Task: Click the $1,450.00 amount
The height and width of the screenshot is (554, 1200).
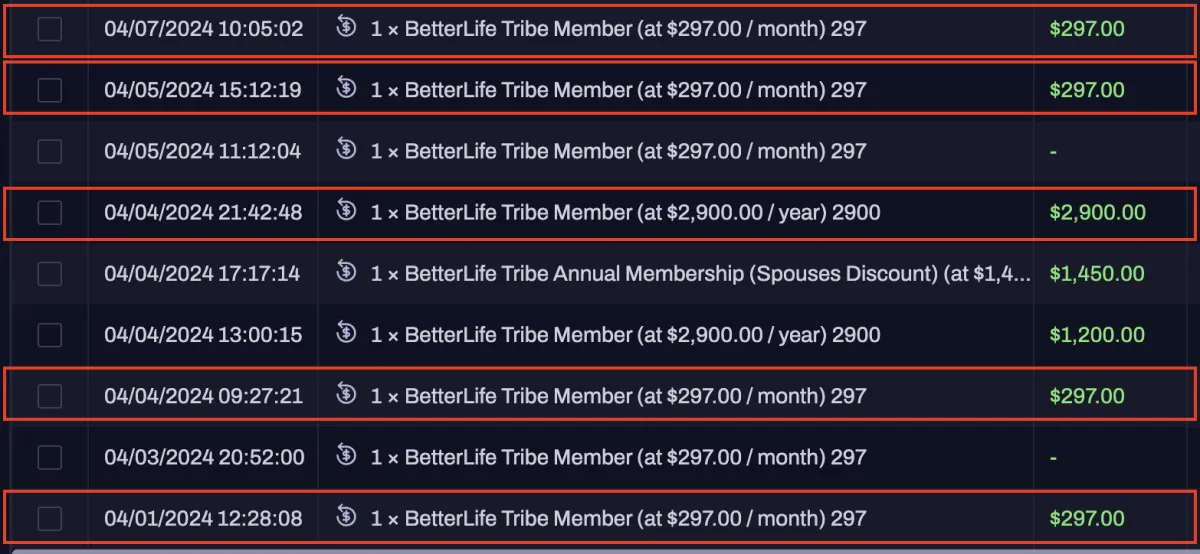Action: [x=1097, y=274]
